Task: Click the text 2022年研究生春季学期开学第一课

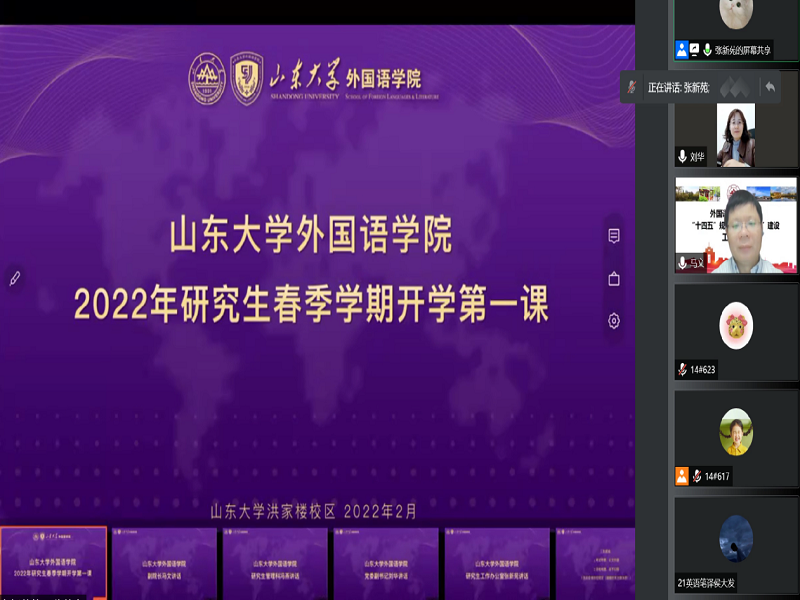Action: coord(311,304)
